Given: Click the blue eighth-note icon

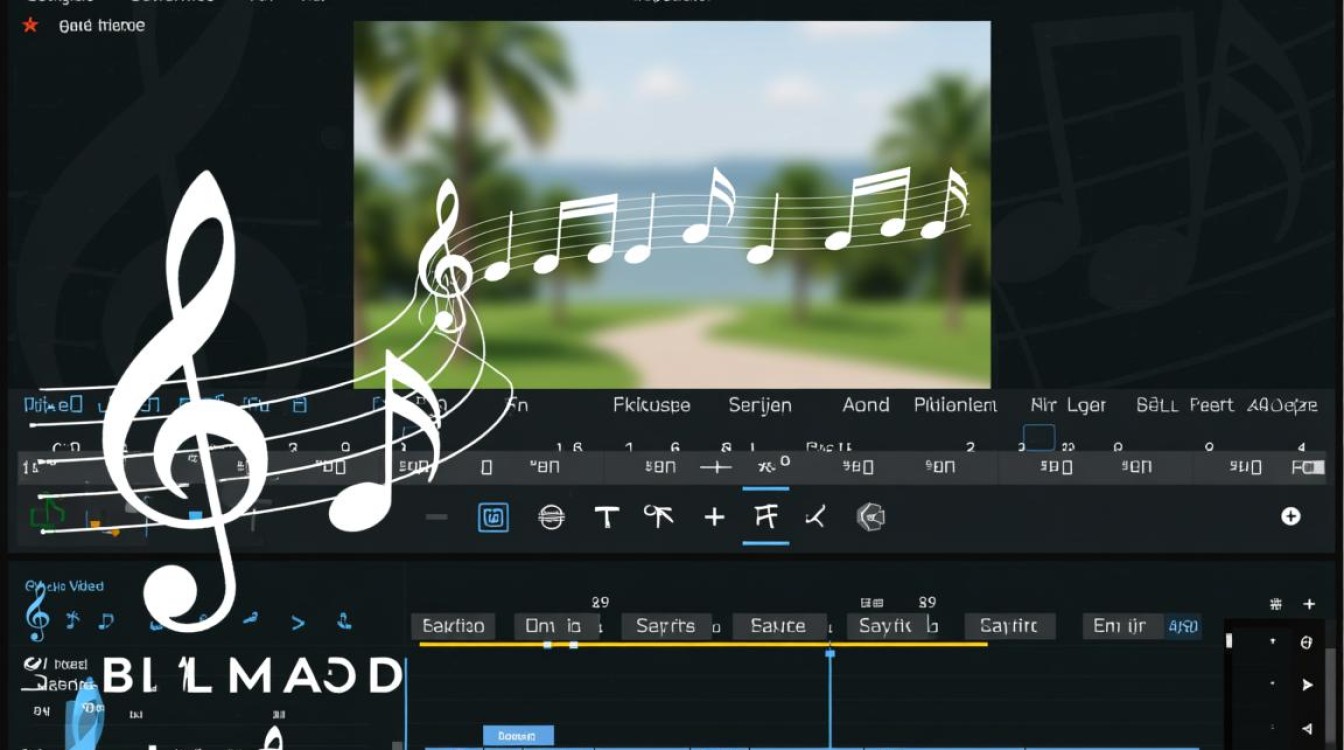Looking at the screenshot, I should [x=106, y=621].
